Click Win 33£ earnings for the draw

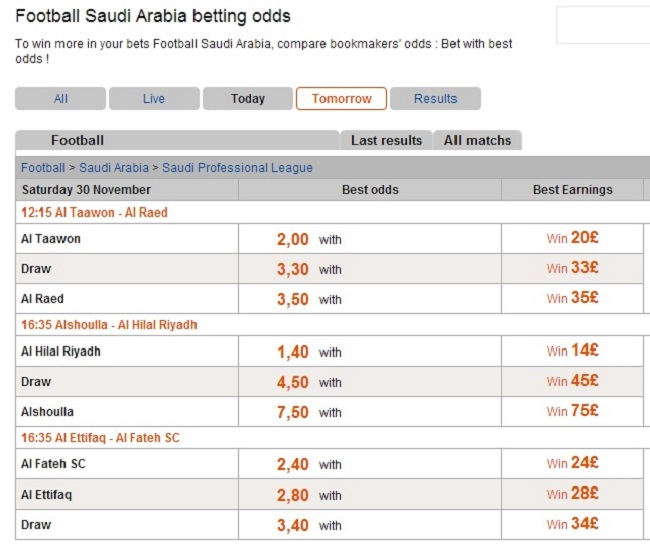tap(572, 268)
